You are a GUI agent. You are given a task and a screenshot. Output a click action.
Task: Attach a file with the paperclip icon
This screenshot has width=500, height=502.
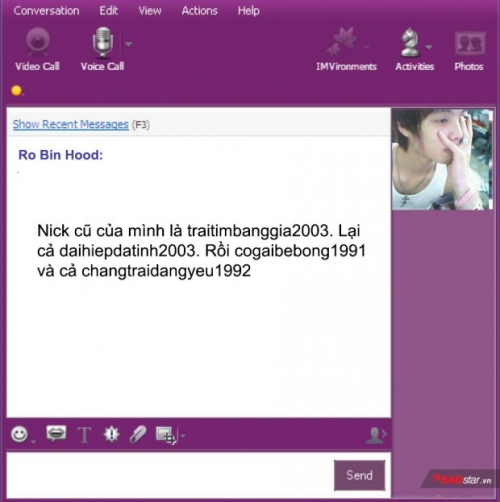pyautogui.click(x=138, y=434)
